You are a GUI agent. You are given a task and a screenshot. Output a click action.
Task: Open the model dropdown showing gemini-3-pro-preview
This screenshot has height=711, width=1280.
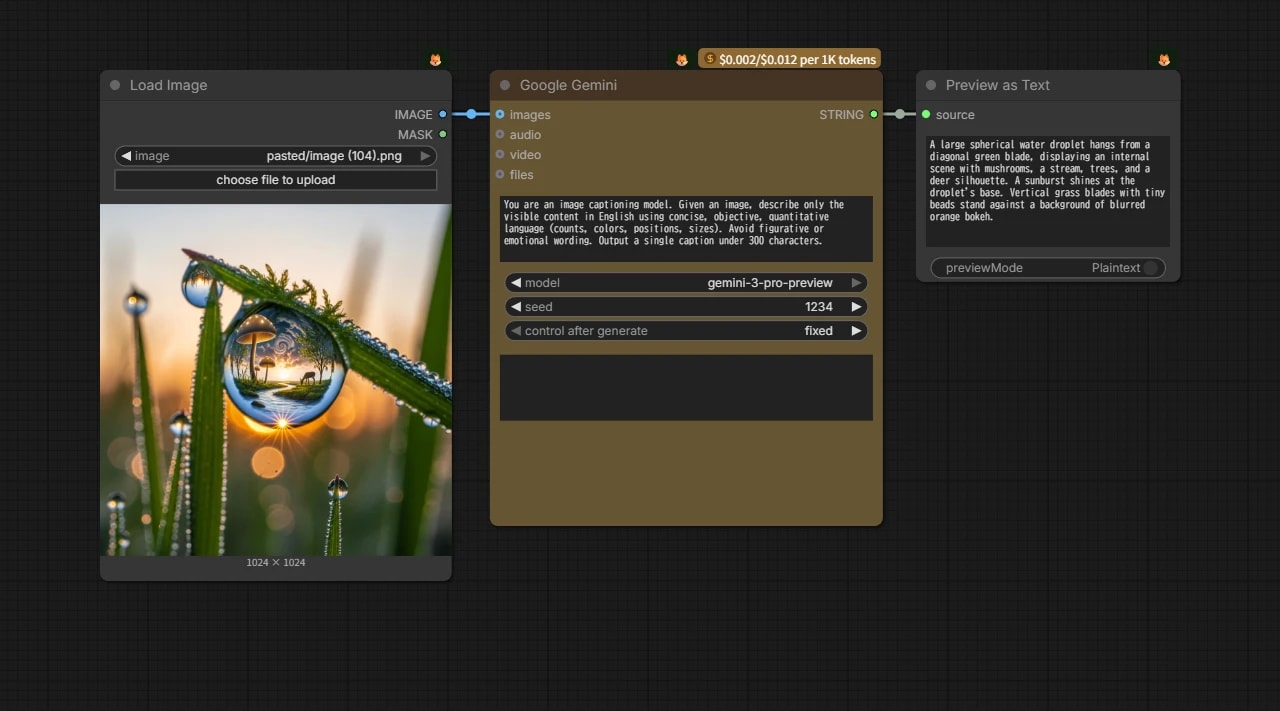click(686, 283)
